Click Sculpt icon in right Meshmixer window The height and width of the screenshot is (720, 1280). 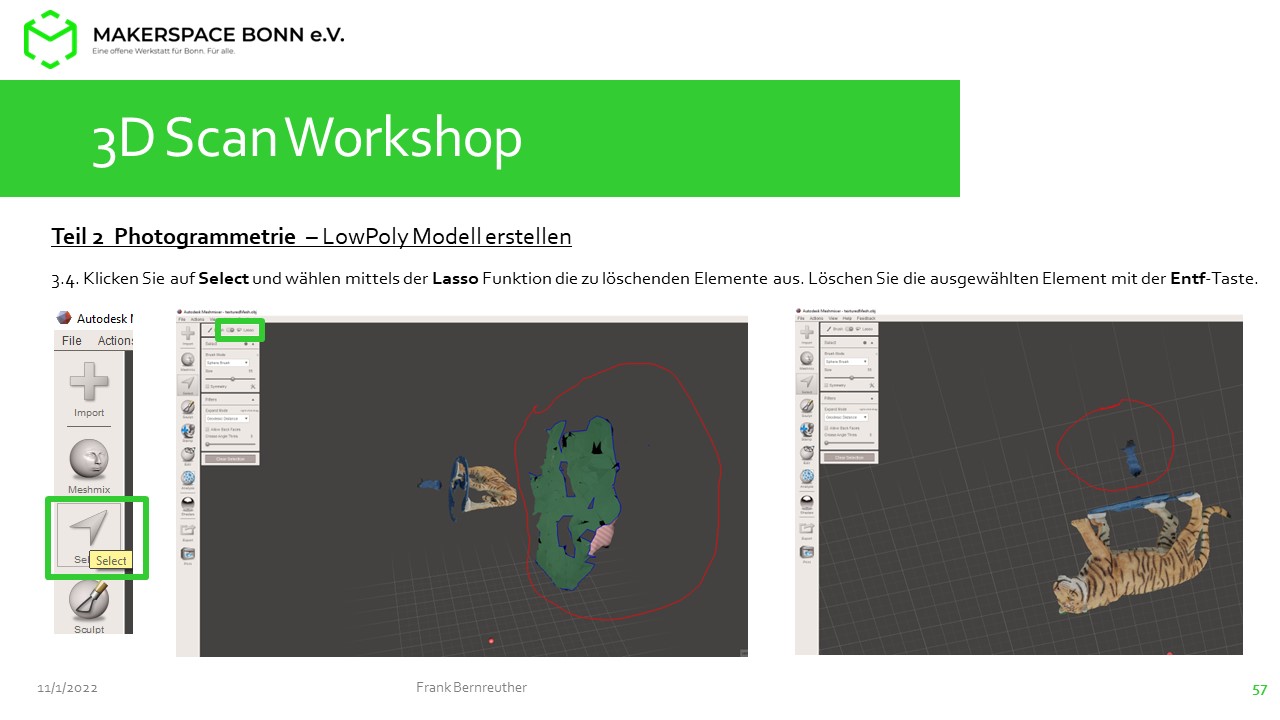(807, 405)
